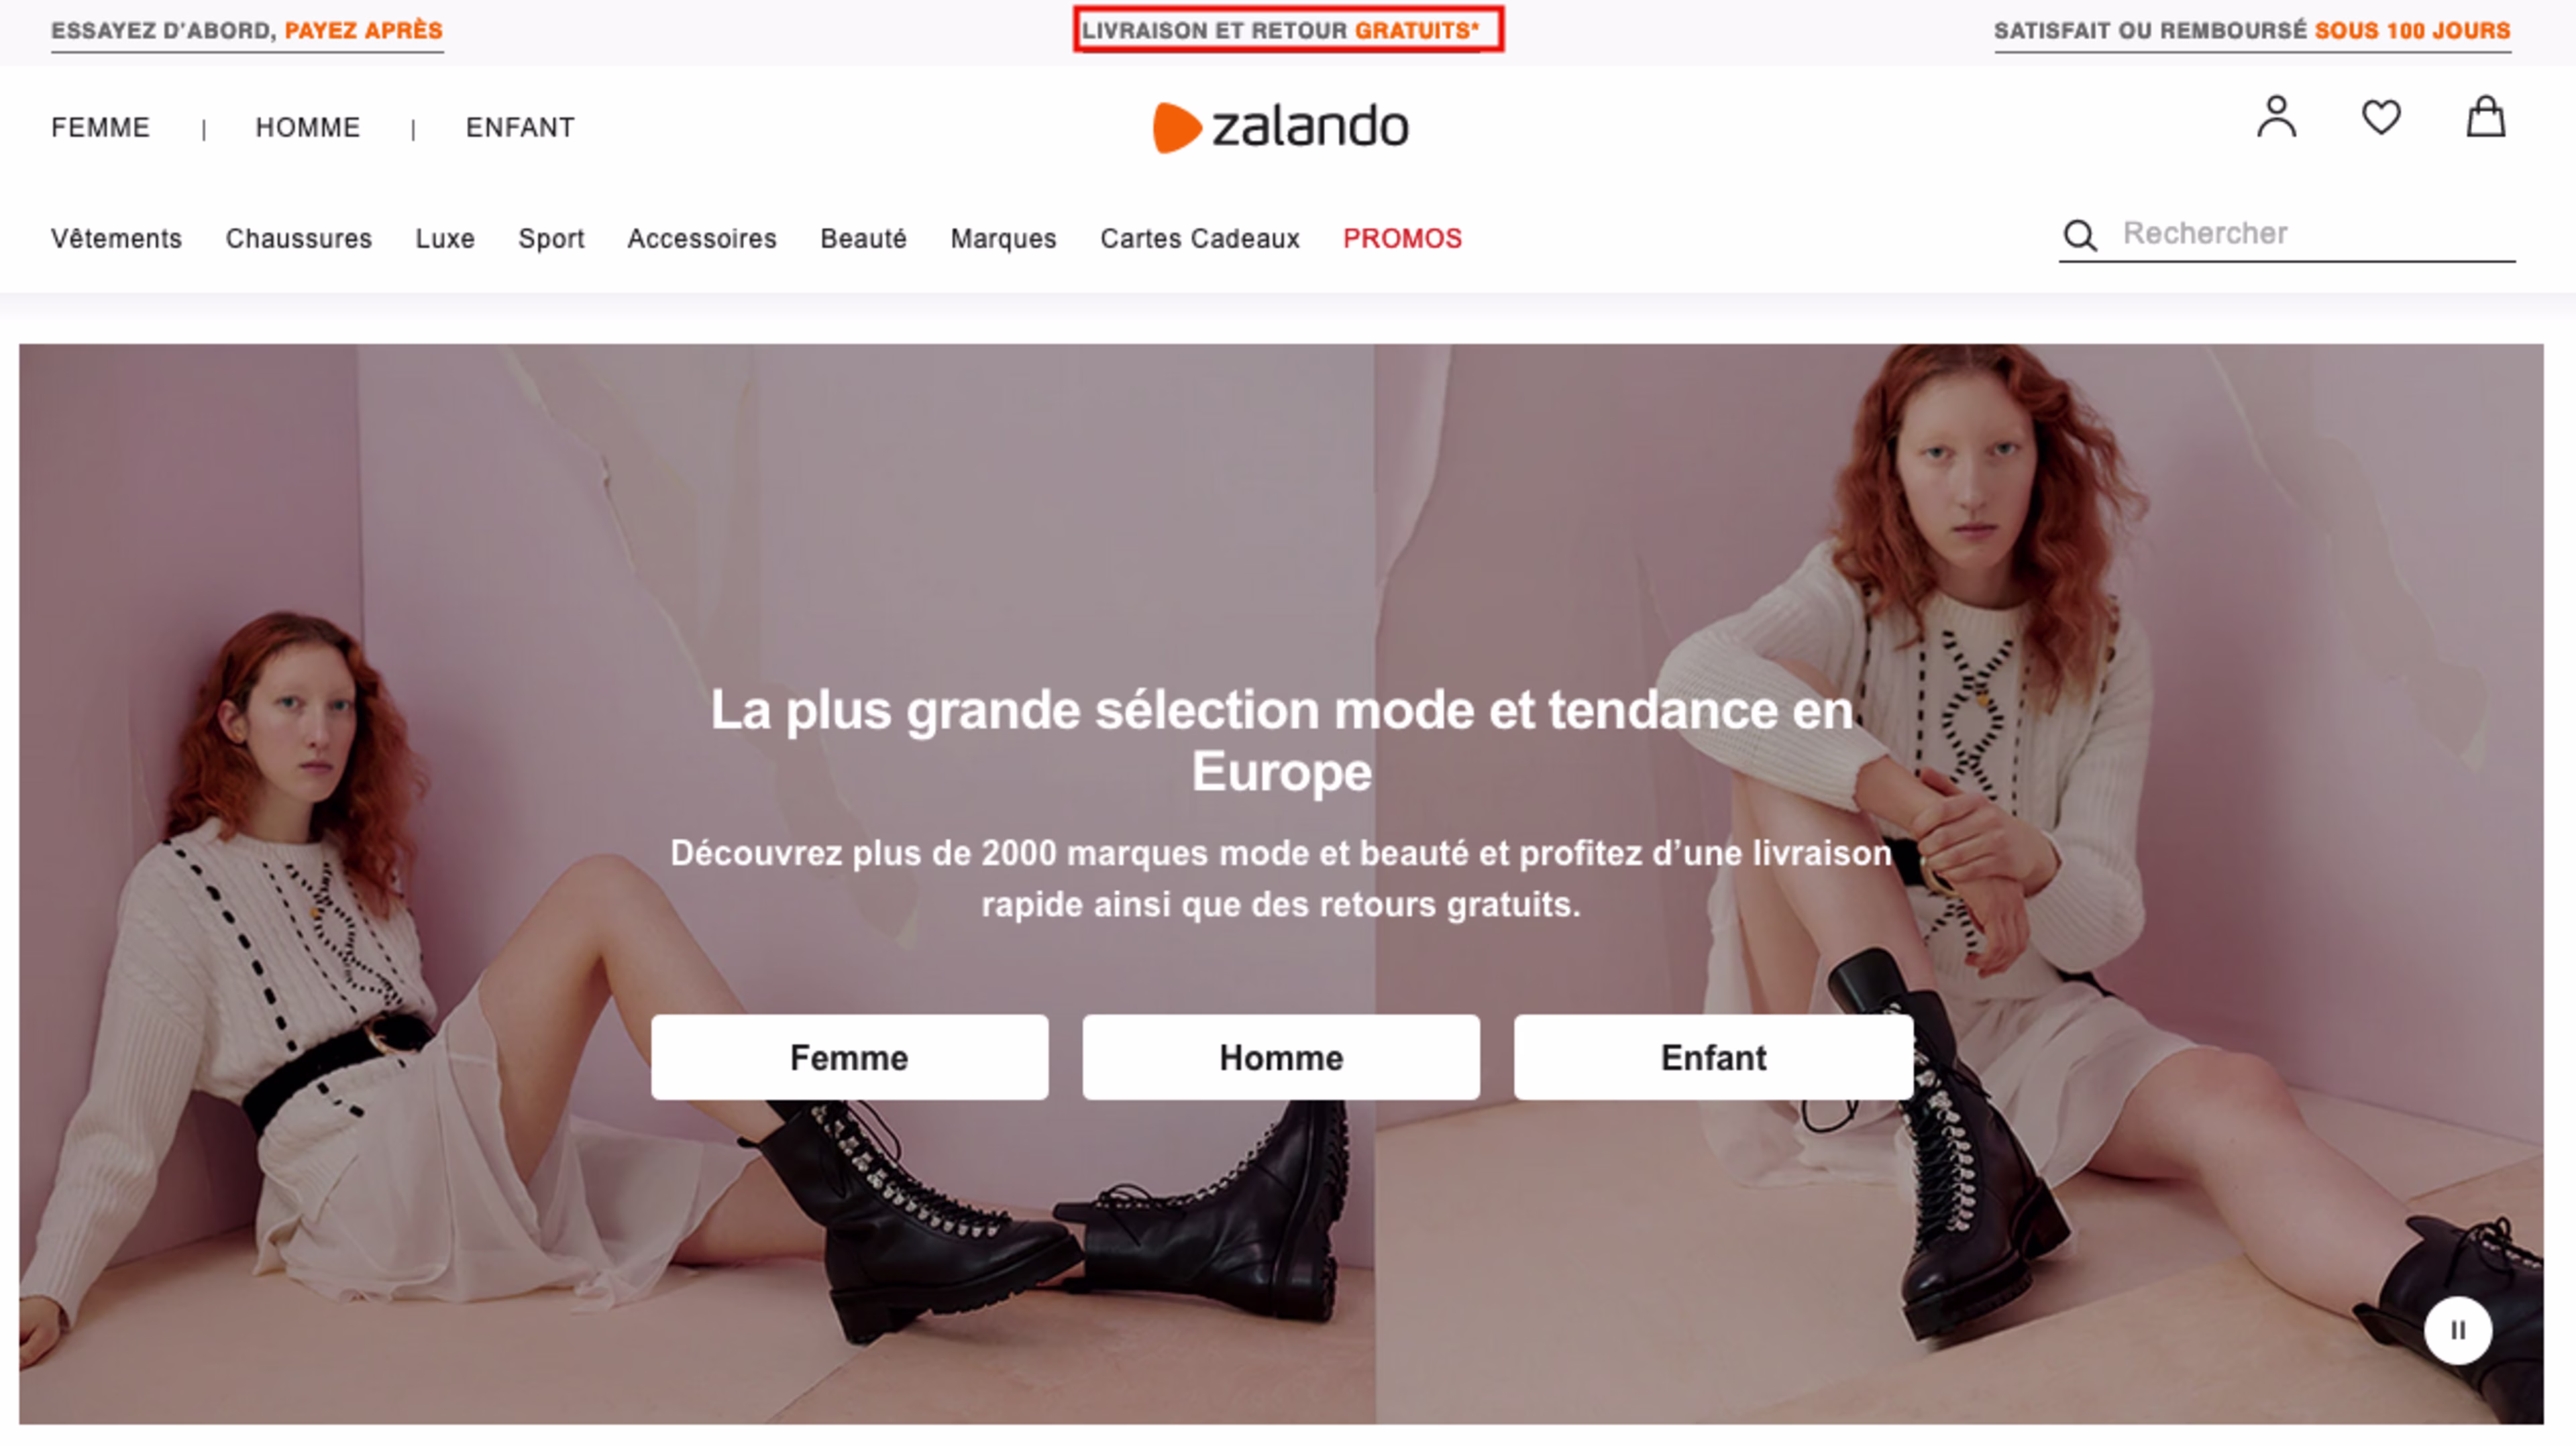Select the ENFANT top navigation tab

pyautogui.click(x=520, y=128)
